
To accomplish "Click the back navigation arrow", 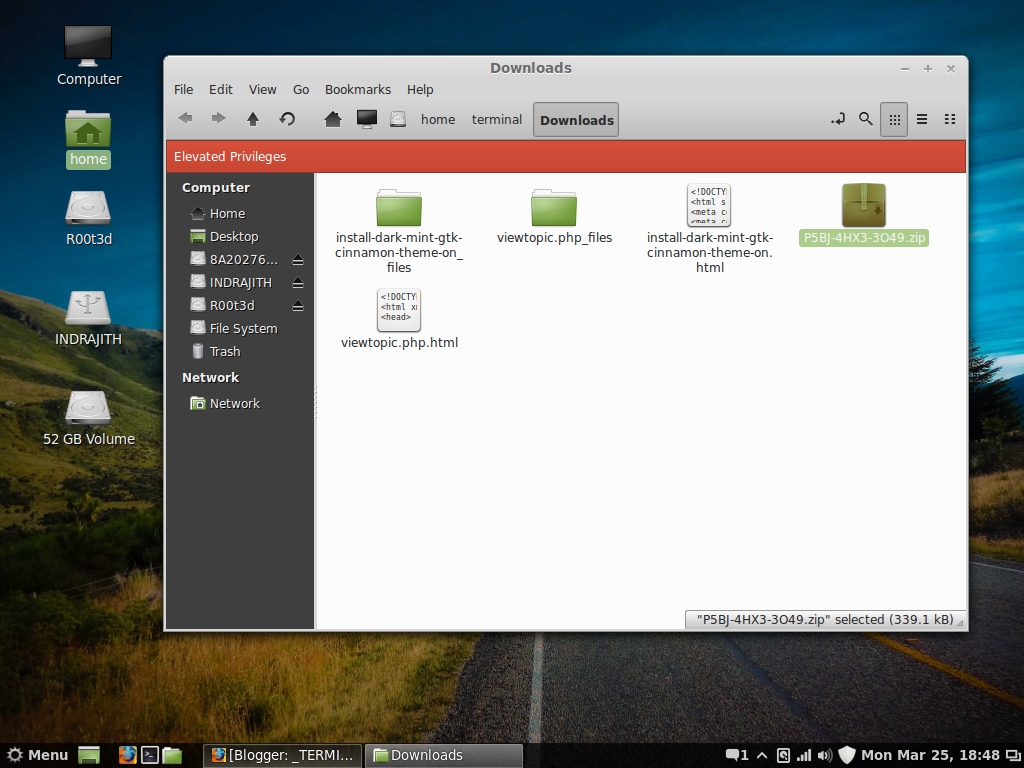I will [185, 118].
